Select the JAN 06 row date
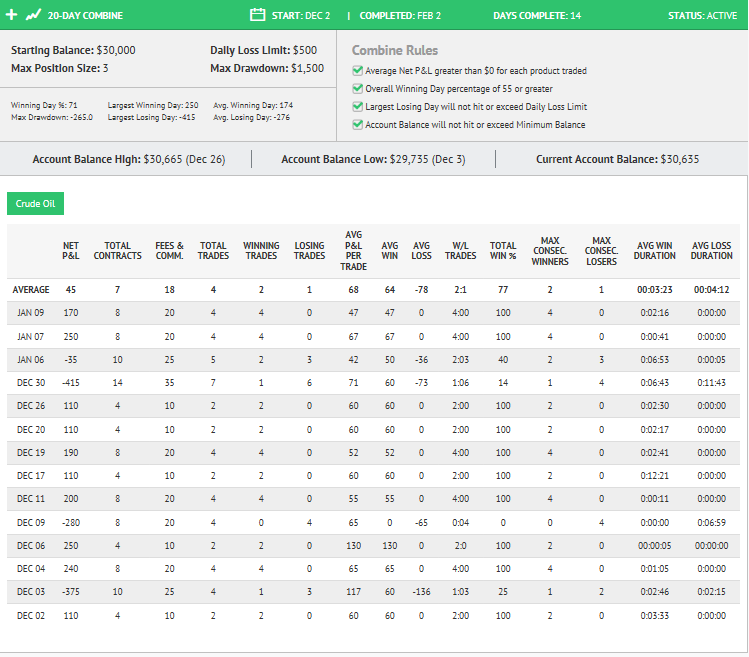This screenshot has width=749, height=657. [x=31, y=359]
